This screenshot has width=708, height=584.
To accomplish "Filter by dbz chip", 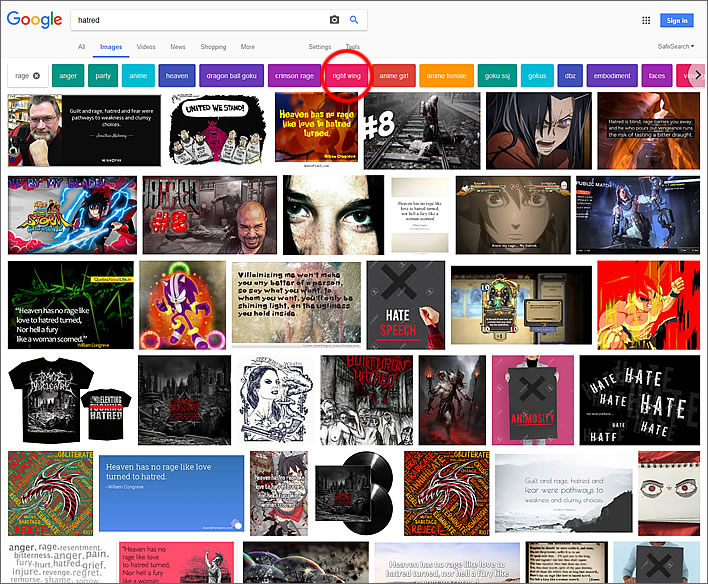I will tap(570, 76).
